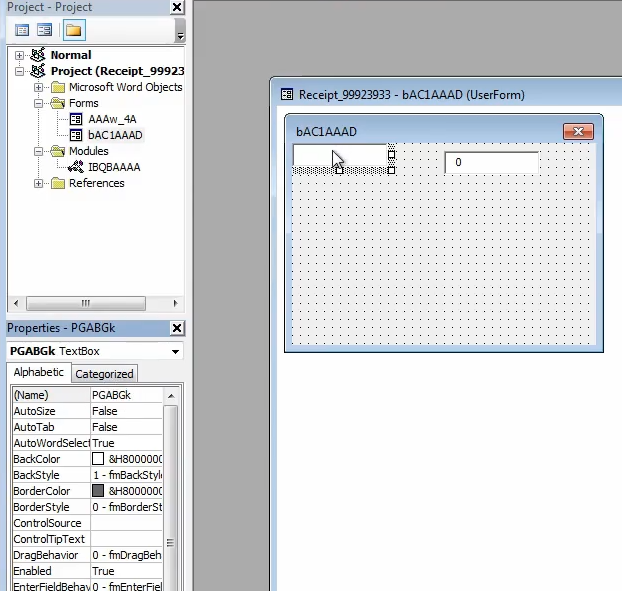This screenshot has width=622, height=591.
Task: Switch to the Alphabetic tab
Action: click(x=38, y=372)
